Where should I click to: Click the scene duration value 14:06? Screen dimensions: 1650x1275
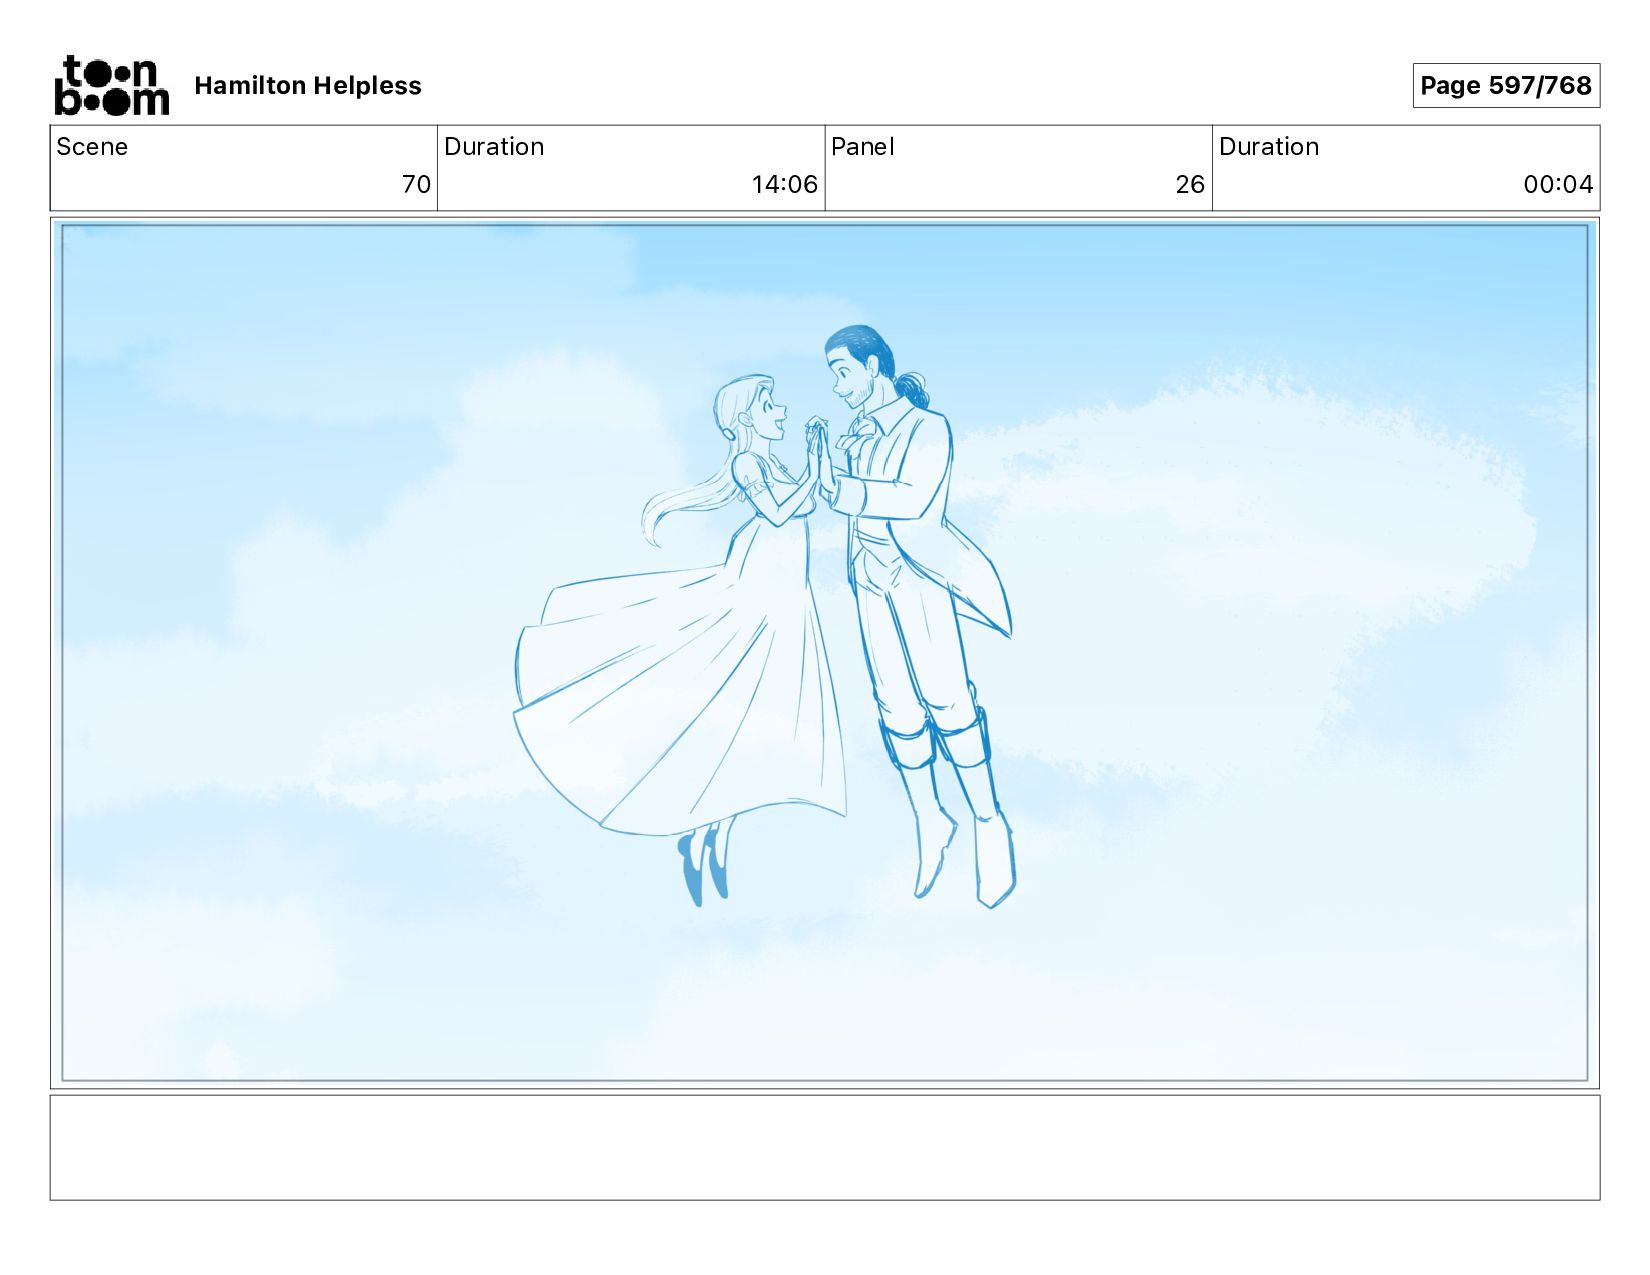point(785,185)
